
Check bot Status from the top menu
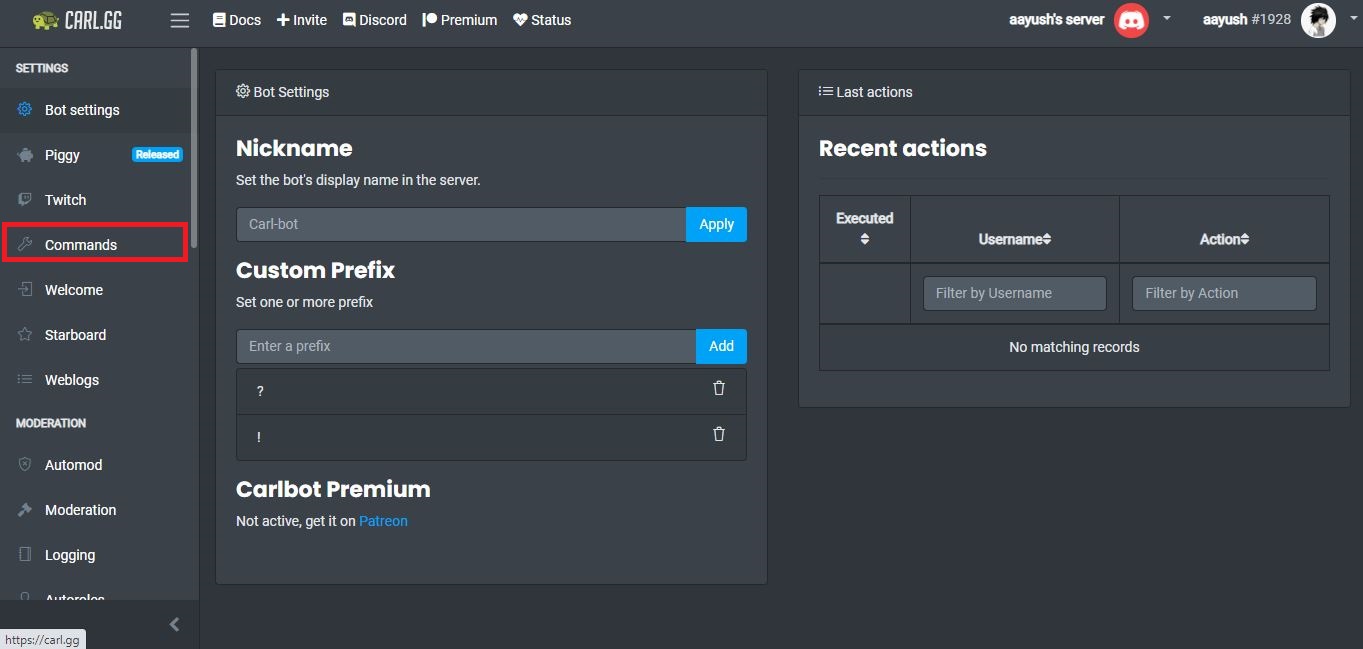[x=542, y=19]
